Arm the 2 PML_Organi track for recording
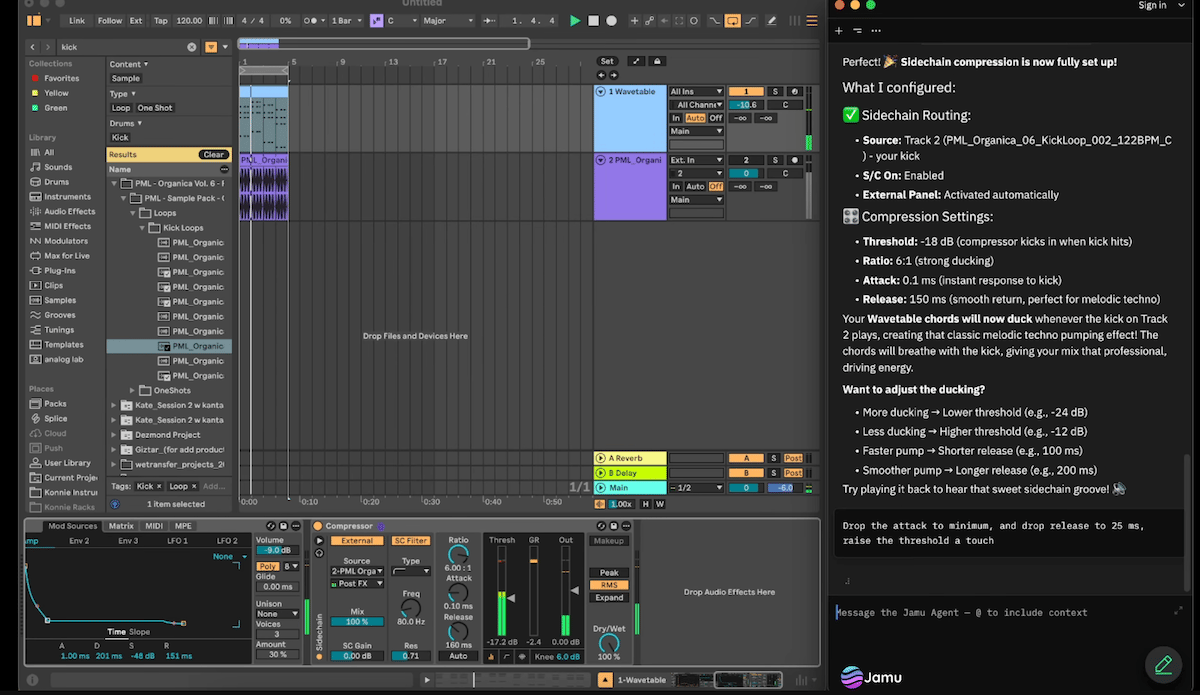Screen dimensions: 1200x695 tap(794, 160)
